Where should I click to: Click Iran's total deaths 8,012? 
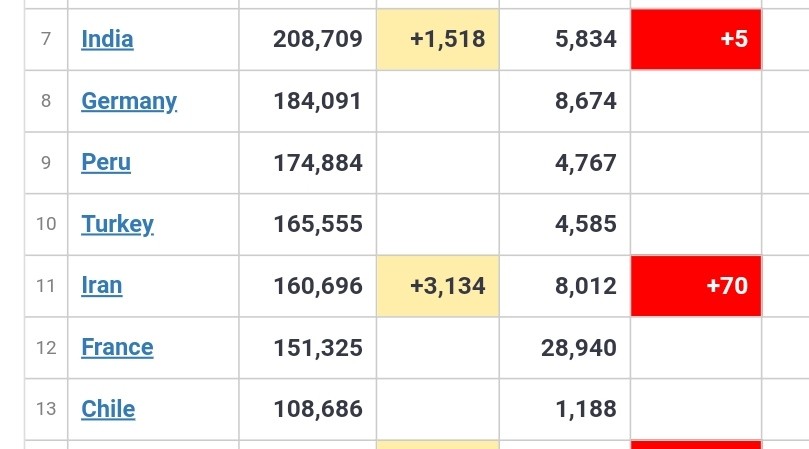click(x=586, y=286)
